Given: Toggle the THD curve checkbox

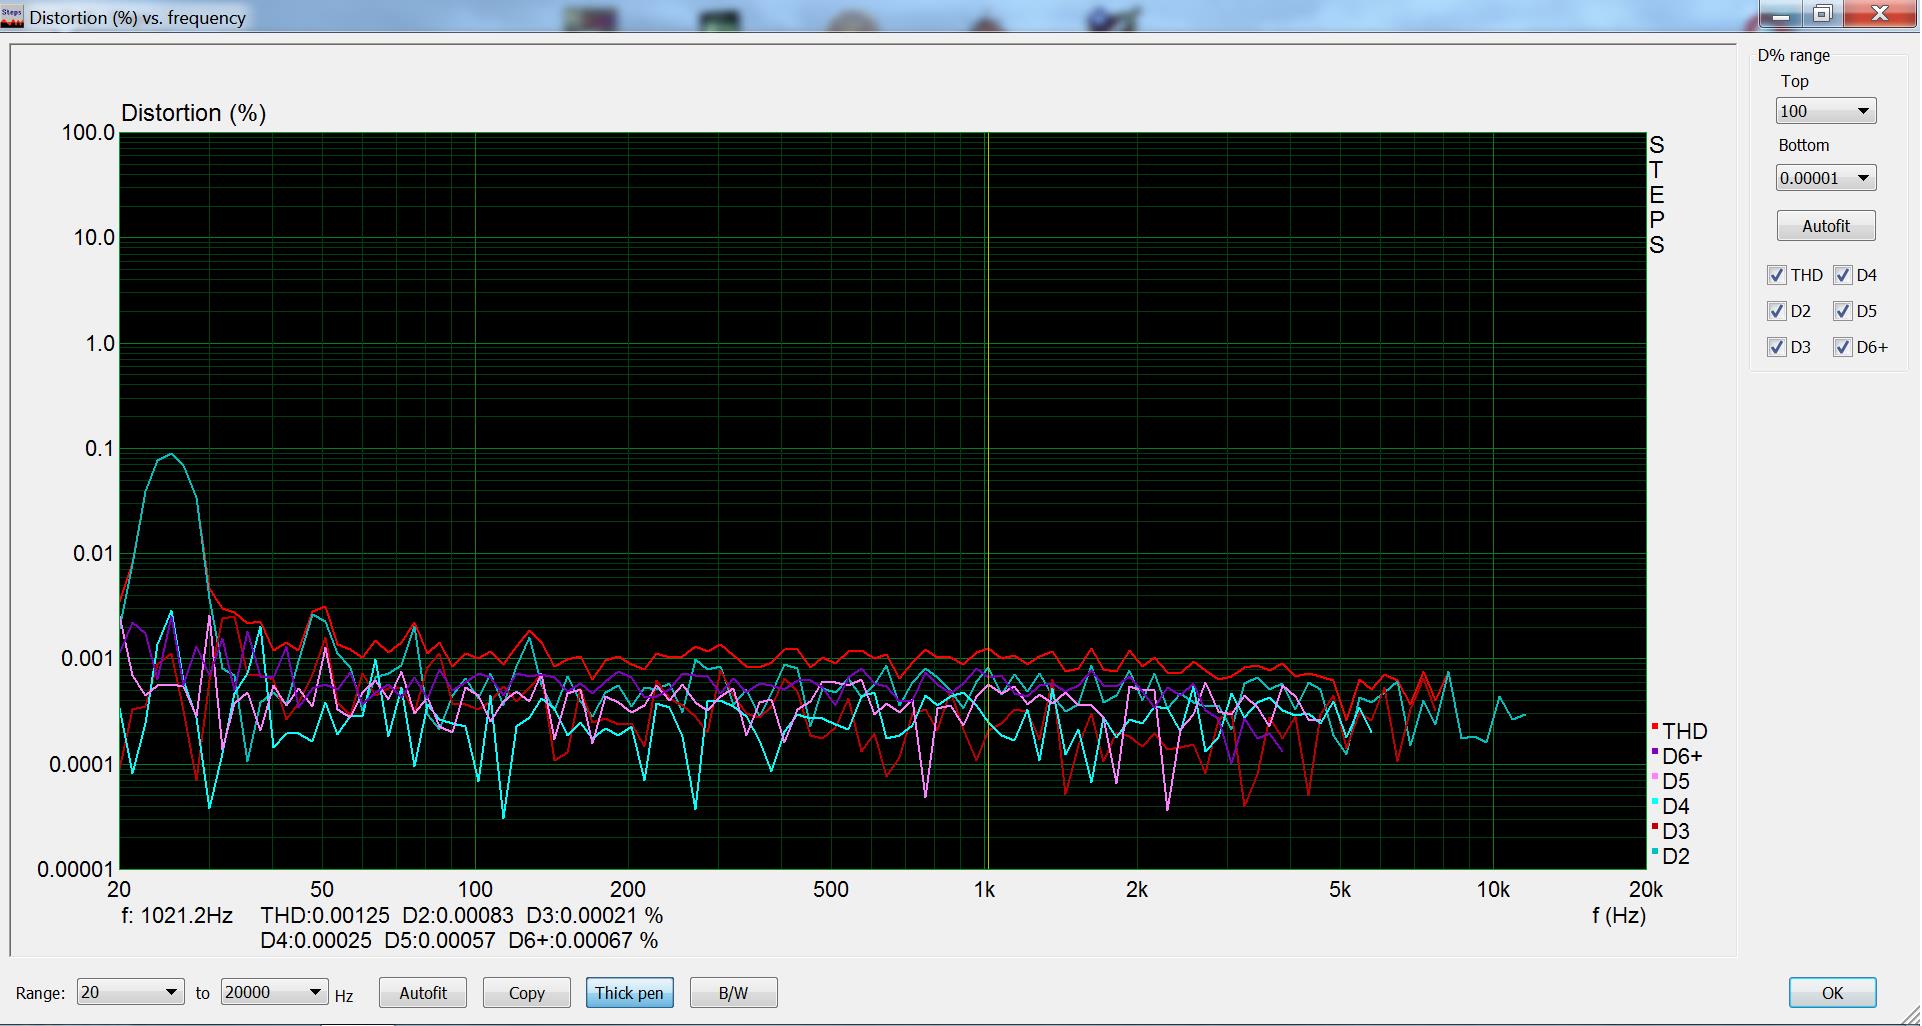Looking at the screenshot, I should coord(1777,275).
